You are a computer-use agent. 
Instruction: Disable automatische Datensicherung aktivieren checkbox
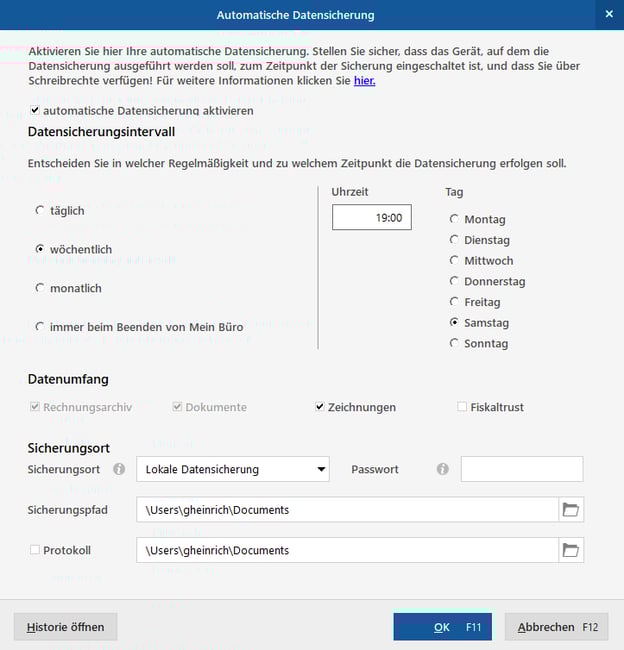coord(36,110)
